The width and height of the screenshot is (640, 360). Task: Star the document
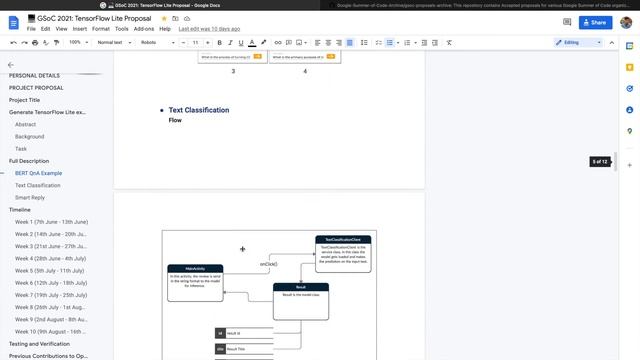pos(164,18)
